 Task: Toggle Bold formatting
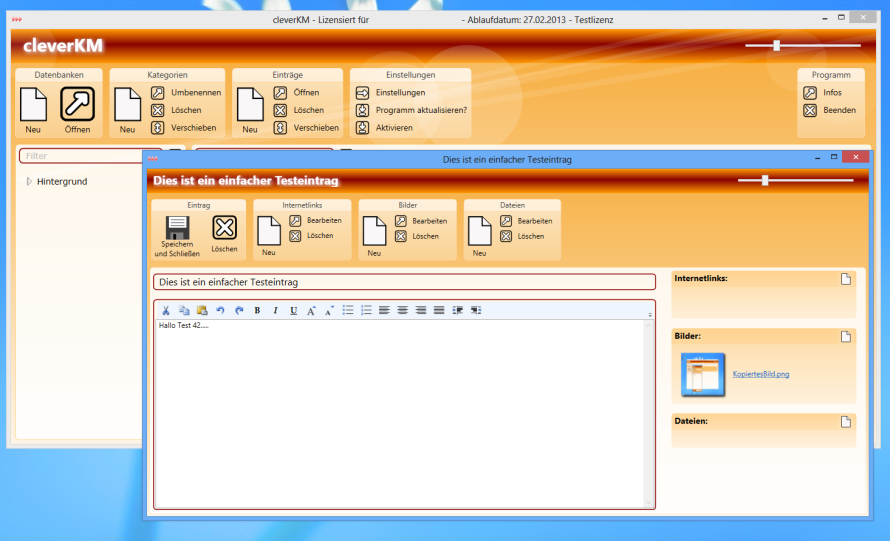(257, 310)
